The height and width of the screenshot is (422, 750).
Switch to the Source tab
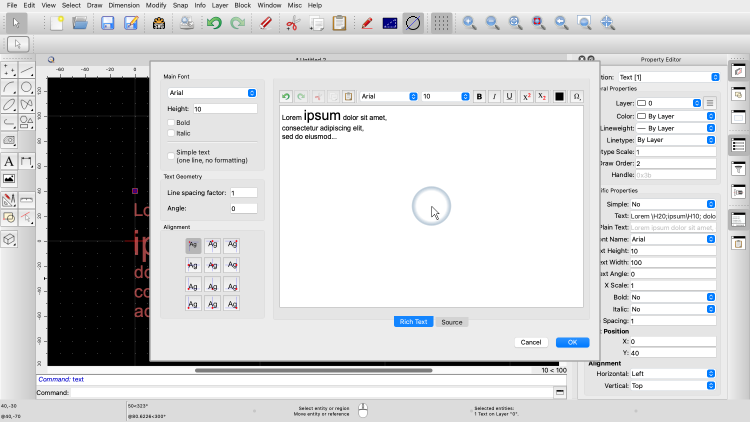coord(452,322)
